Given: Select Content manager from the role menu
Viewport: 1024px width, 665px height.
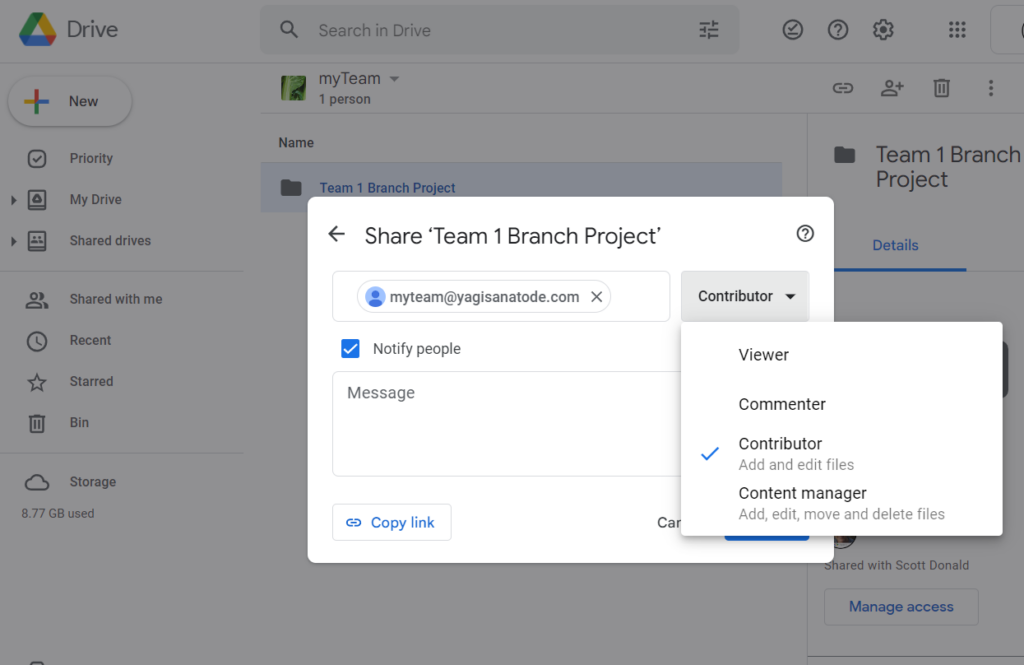Looking at the screenshot, I should point(802,493).
